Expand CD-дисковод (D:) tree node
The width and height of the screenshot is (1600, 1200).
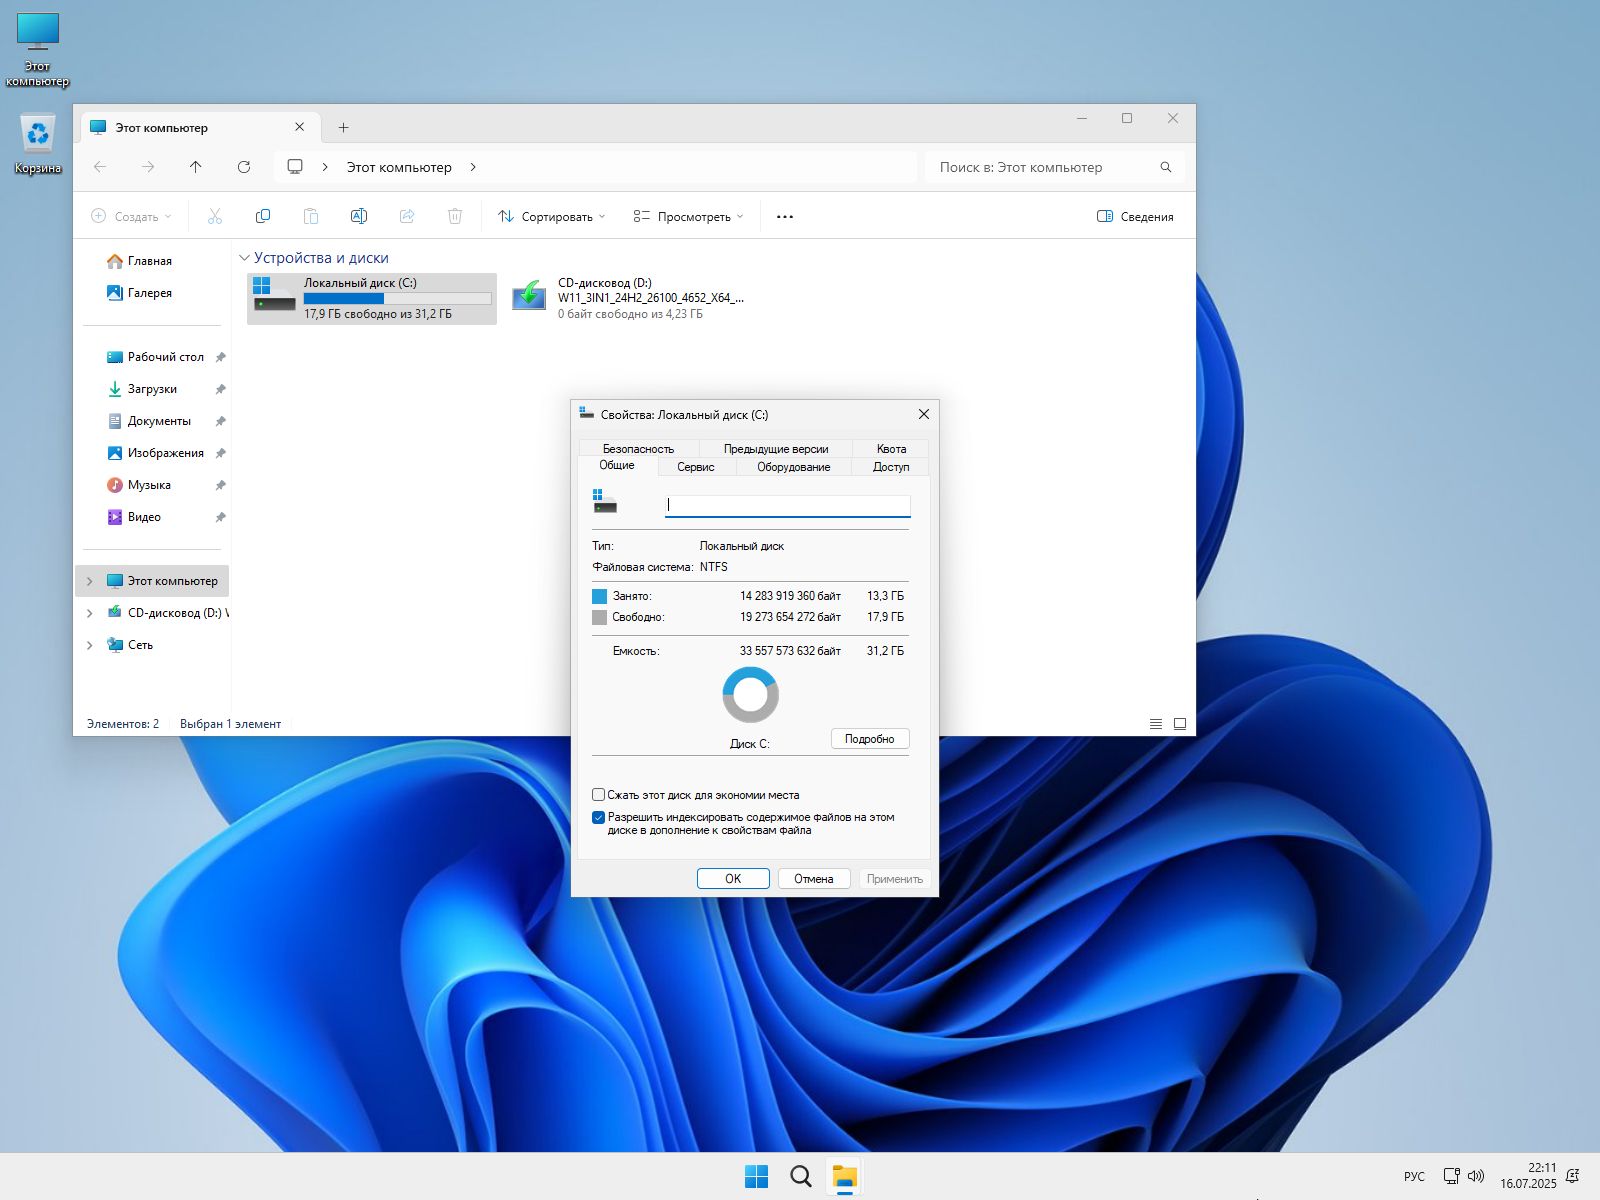pyautogui.click(x=89, y=613)
